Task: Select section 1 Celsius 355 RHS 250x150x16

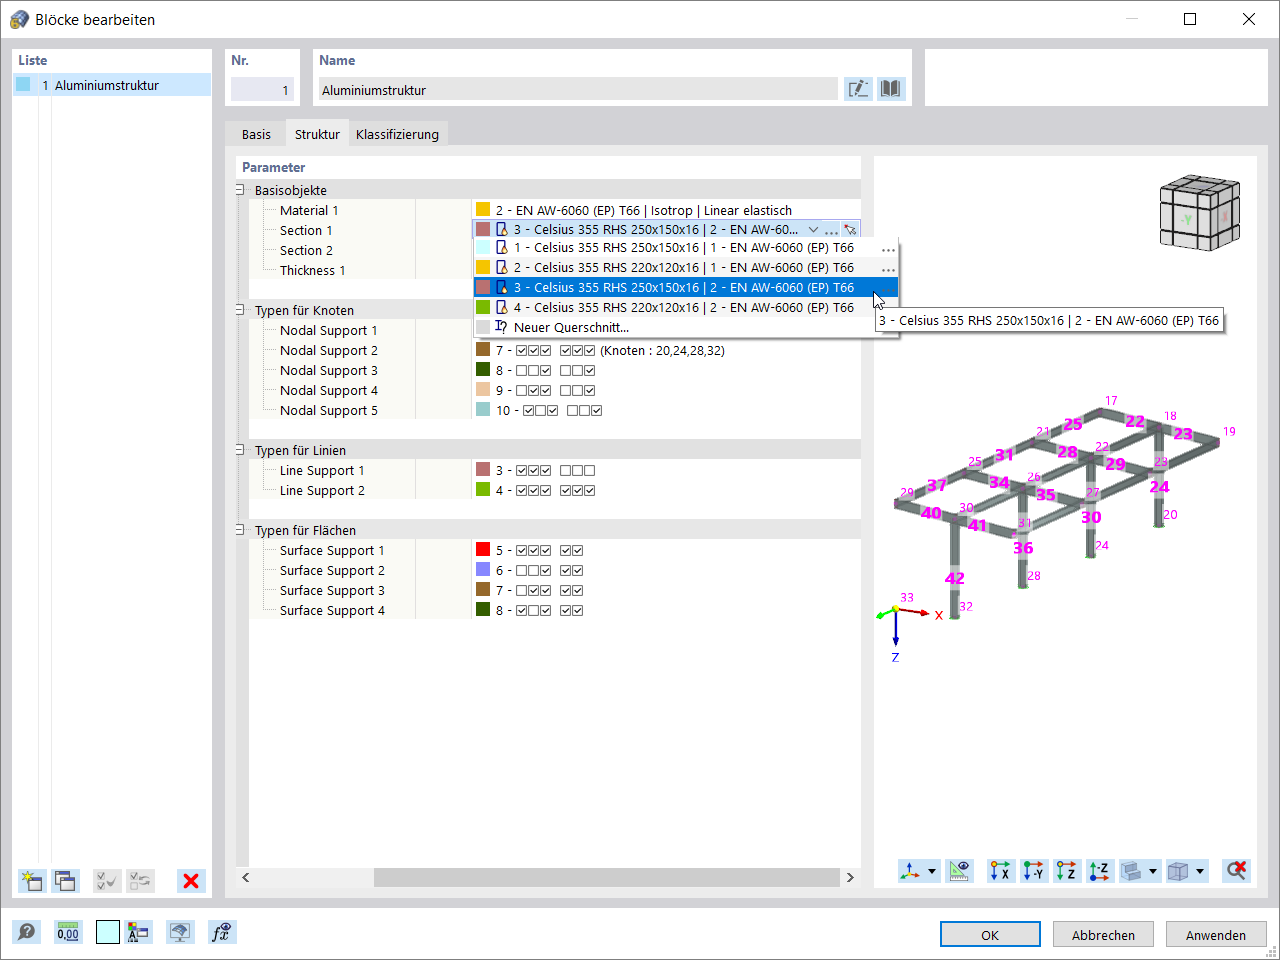Action: tap(685, 248)
